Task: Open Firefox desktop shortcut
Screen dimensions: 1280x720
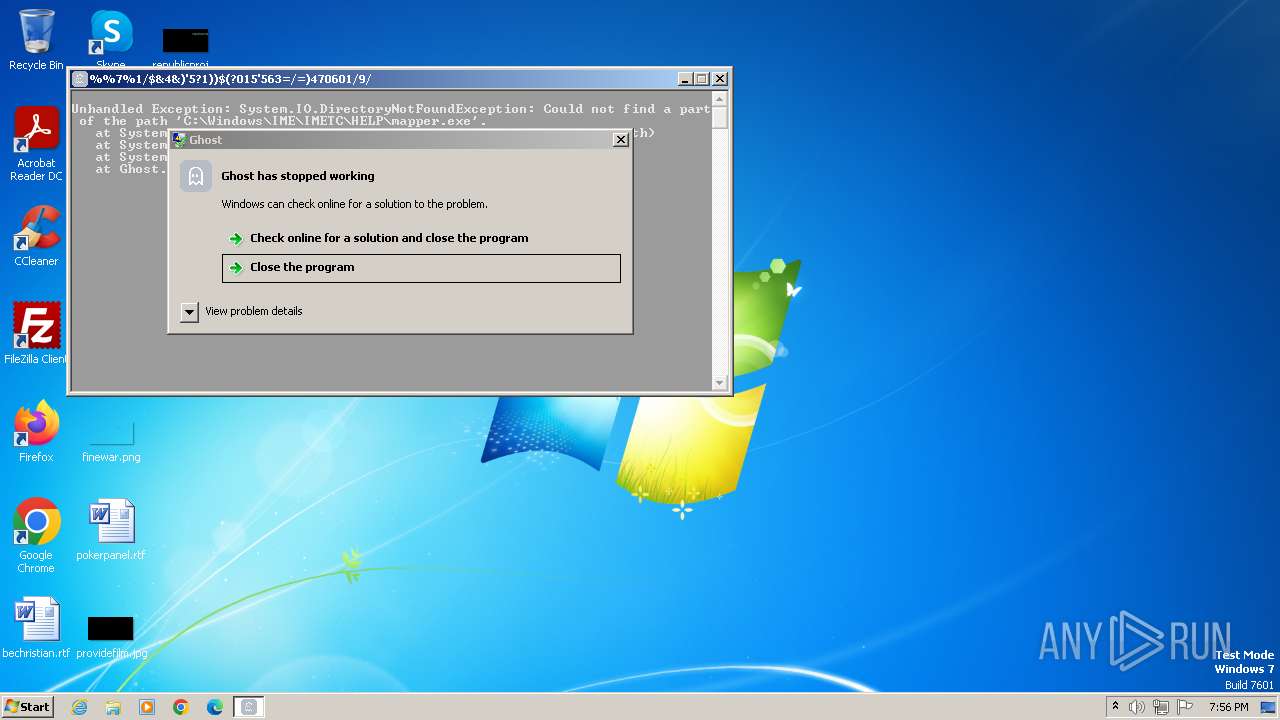Action: click(x=37, y=432)
